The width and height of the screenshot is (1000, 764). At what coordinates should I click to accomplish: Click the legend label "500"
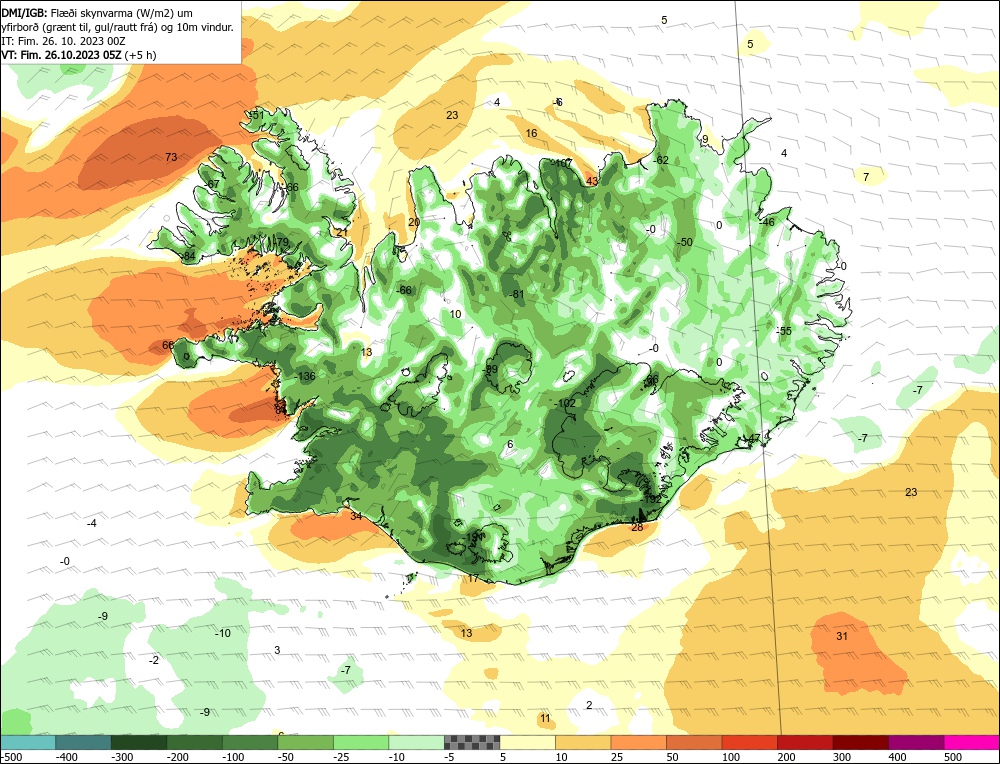(953, 757)
